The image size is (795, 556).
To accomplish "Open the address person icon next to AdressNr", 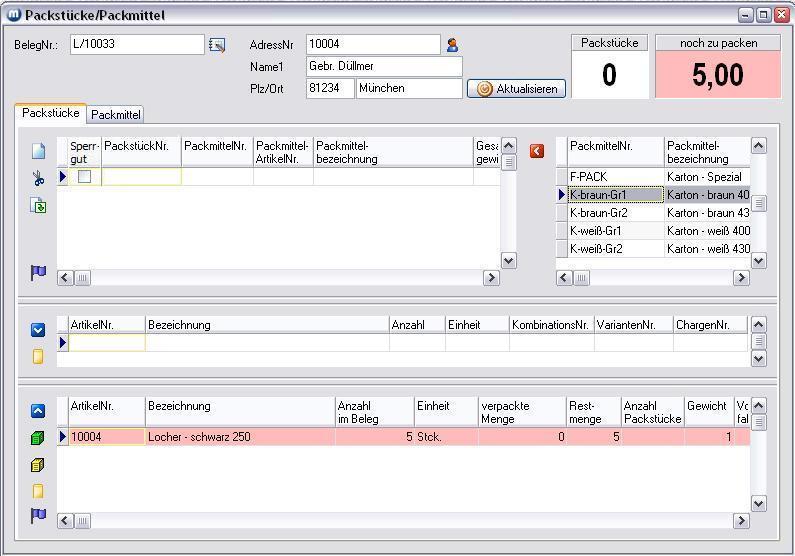I will coord(452,45).
